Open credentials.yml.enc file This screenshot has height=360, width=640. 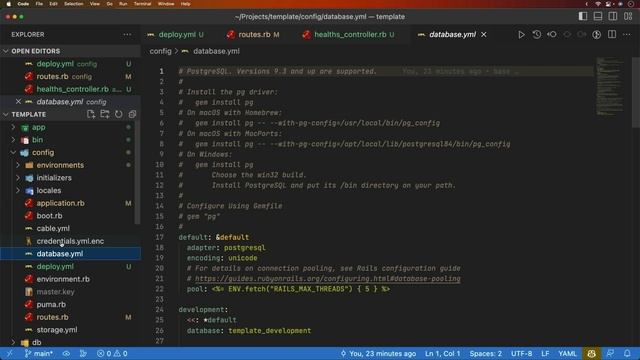(70, 241)
